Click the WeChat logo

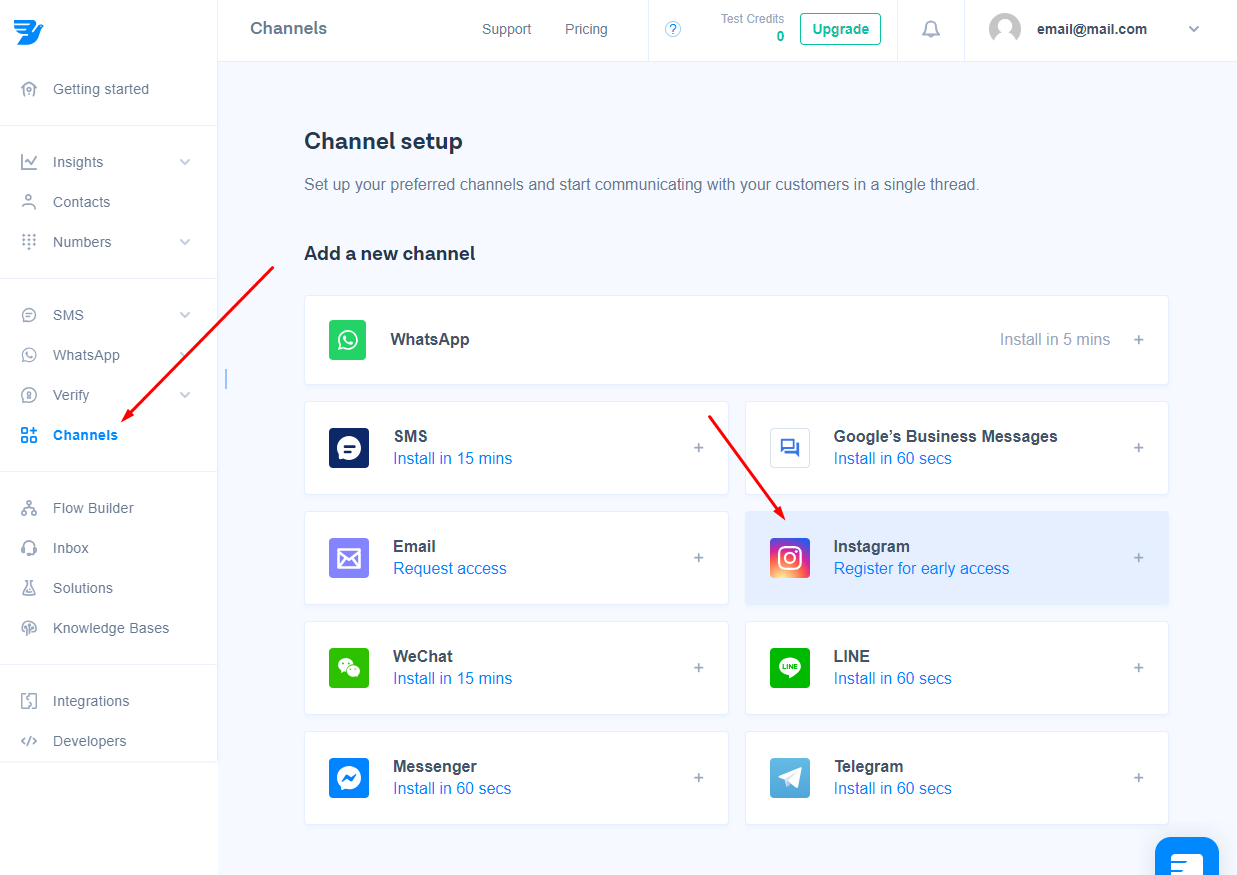pos(349,668)
